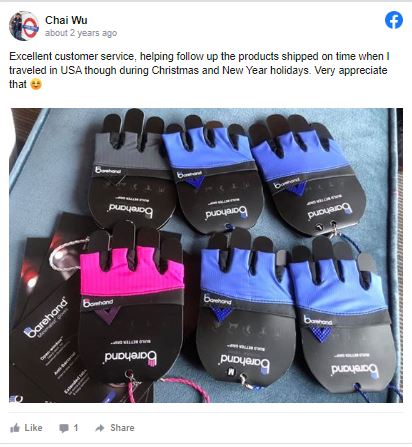Click the gray Barehand glove in photo
This screenshot has height=447, width=412.
coord(132,168)
